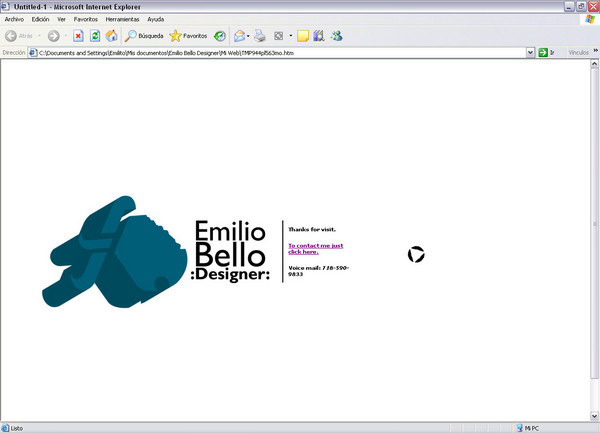Image resolution: width=600 pixels, height=433 pixels.
Task: Expand the address bar dropdown list
Action: (x=530, y=53)
